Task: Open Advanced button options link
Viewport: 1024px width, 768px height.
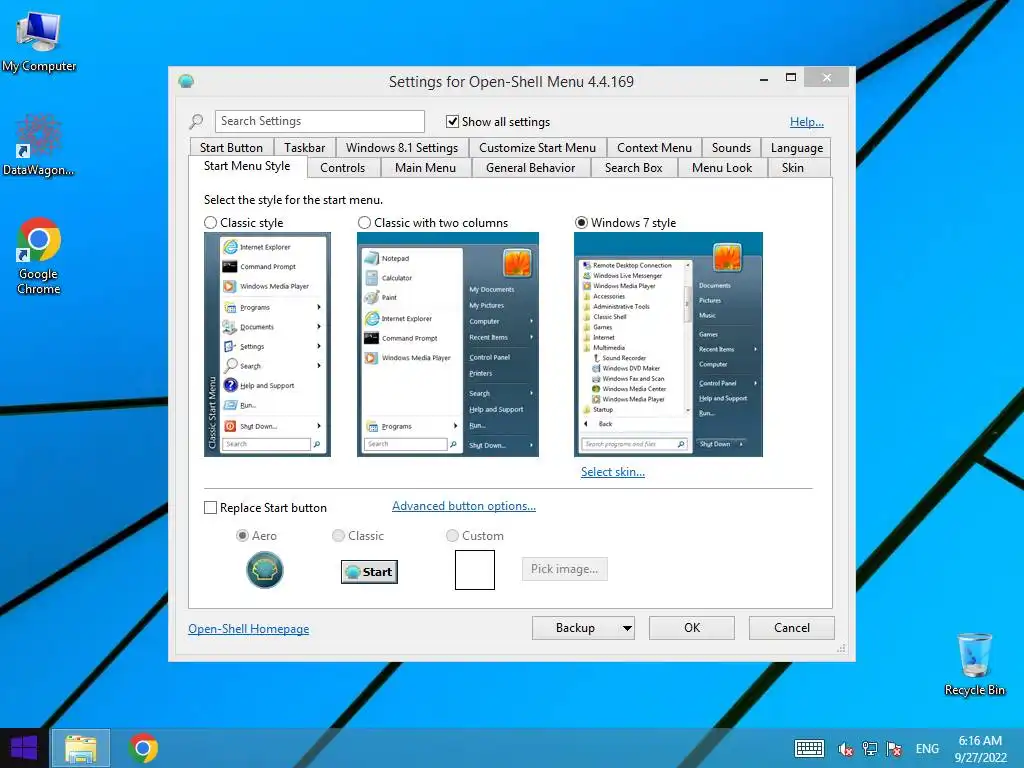Action: click(x=464, y=506)
